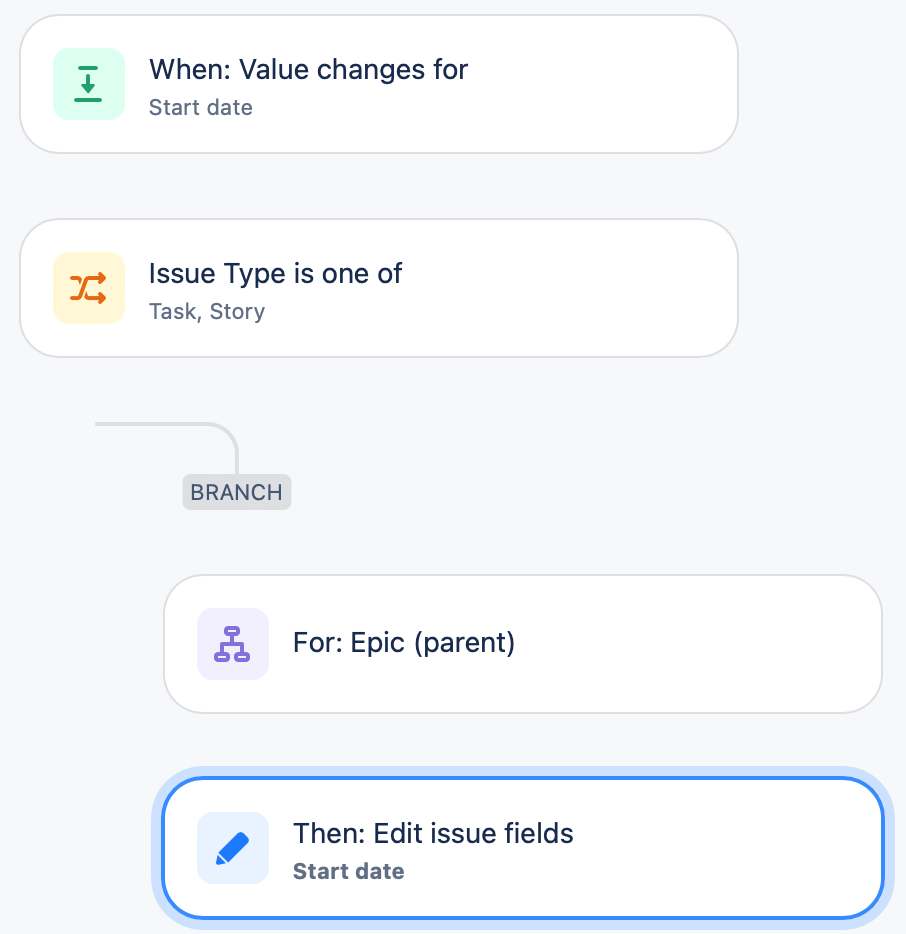Viewport: 906px width, 934px height.
Task: Open the 'For: Epic (parent)' branch card
Action: [x=522, y=644]
